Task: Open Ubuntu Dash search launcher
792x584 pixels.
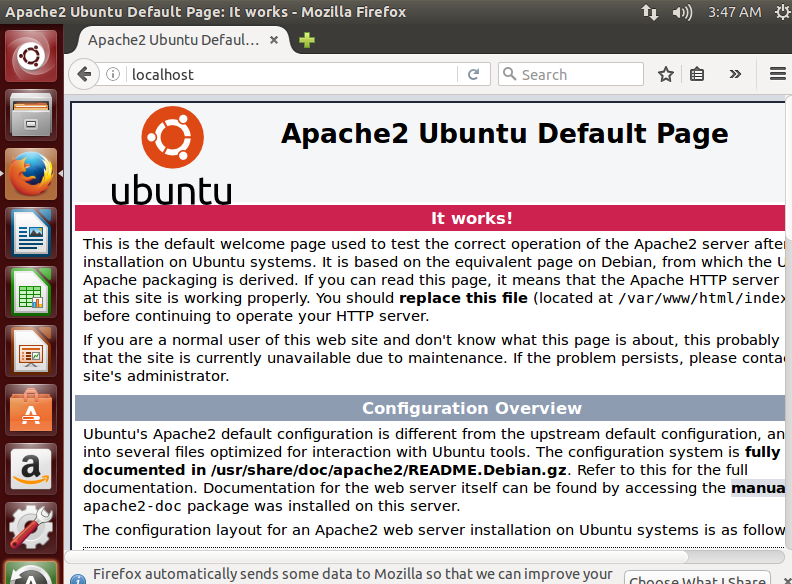Action: pyautogui.click(x=31, y=56)
